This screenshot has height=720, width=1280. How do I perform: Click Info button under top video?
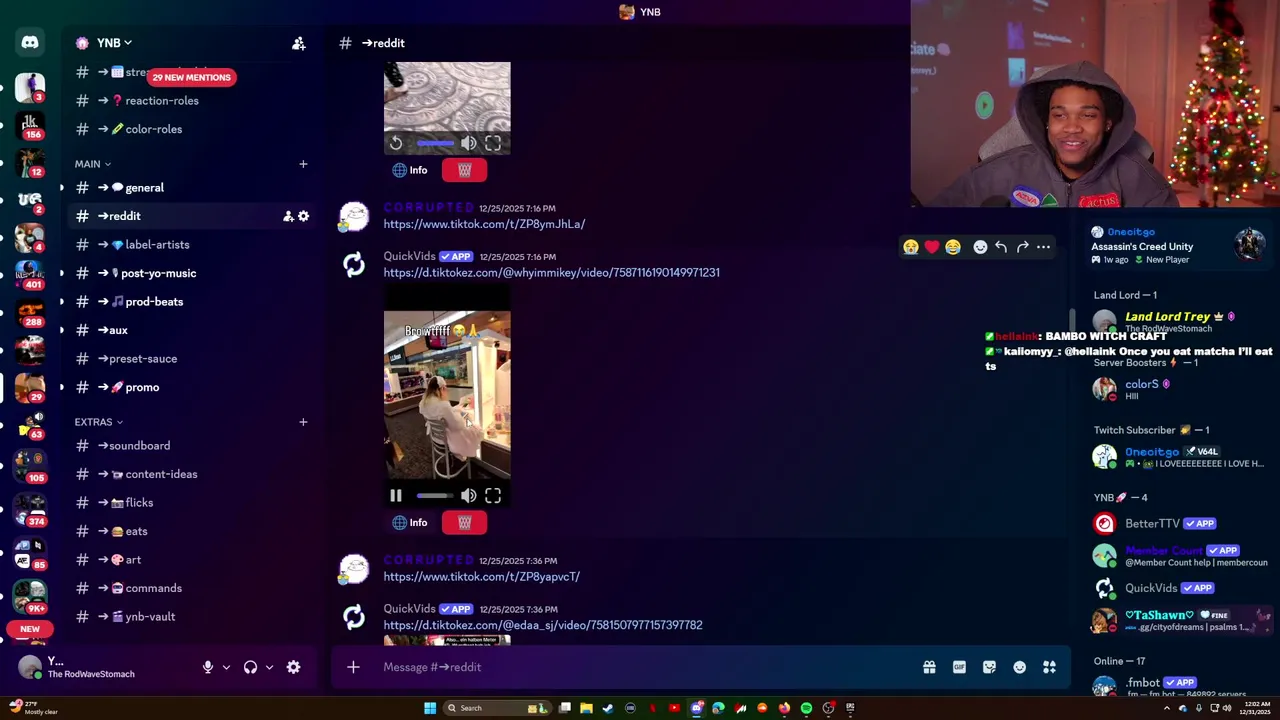(x=410, y=170)
